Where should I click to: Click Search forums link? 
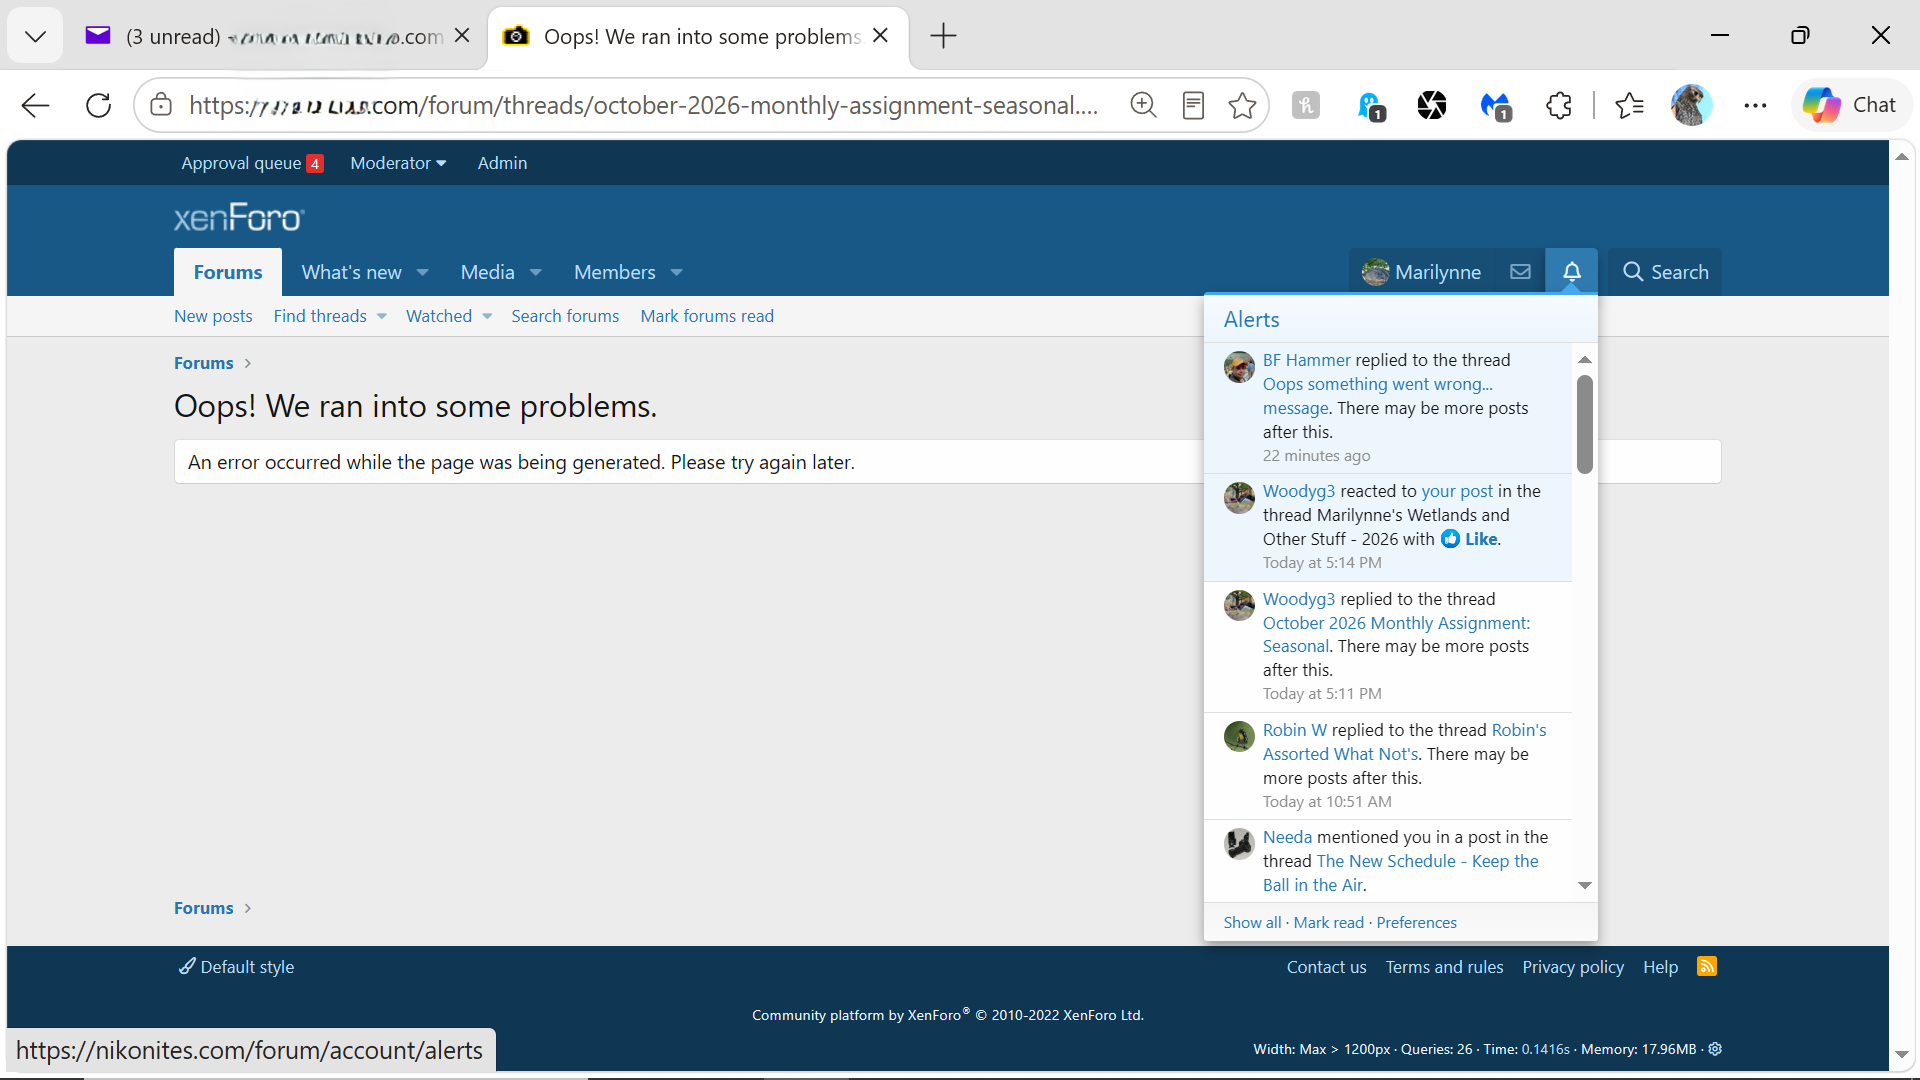(x=565, y=316)
